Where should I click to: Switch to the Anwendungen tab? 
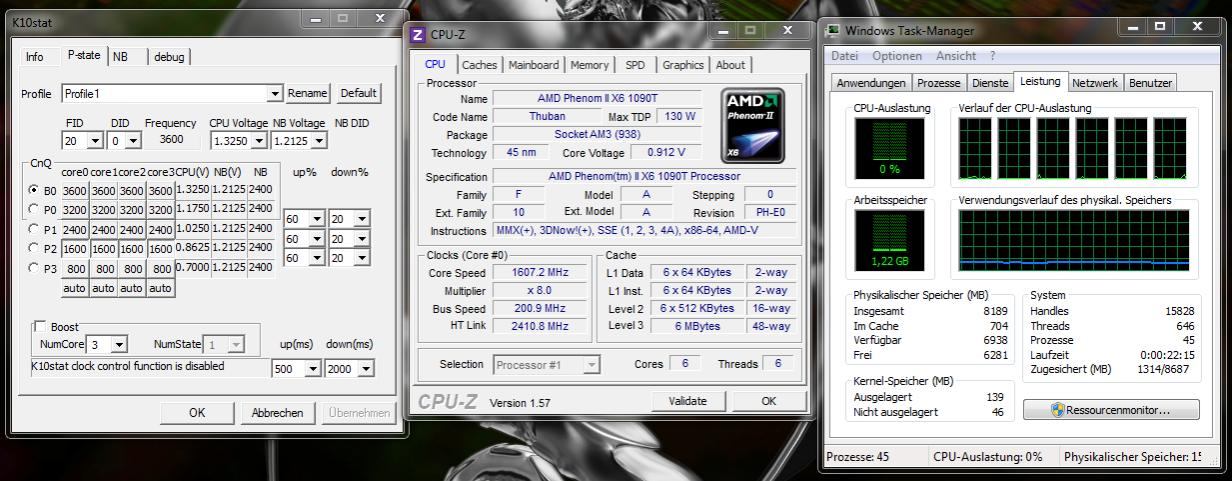point(872,83)
